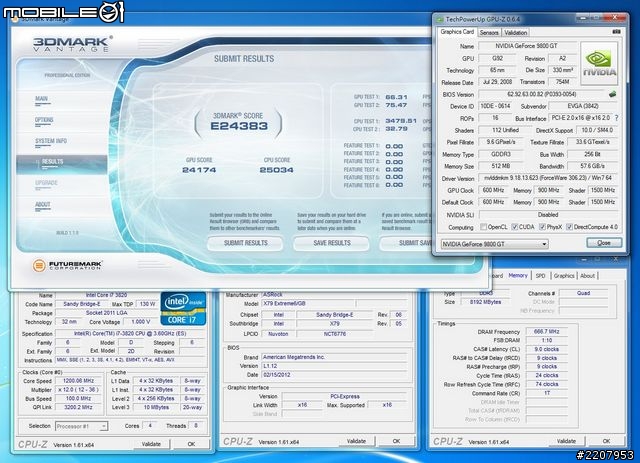
Task: Click the Release Date Jul 29, 2008 field
Action: click(x=496, y=82)
